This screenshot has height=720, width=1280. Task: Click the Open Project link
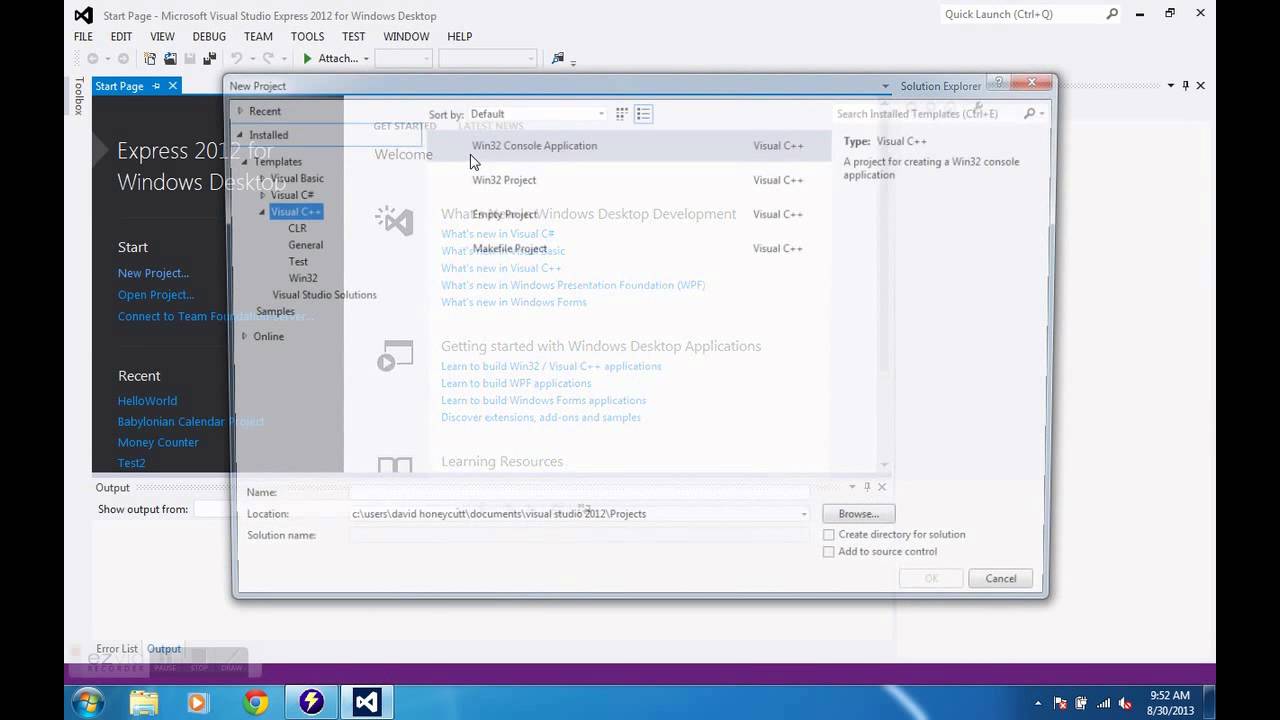(x=156, y=295)
